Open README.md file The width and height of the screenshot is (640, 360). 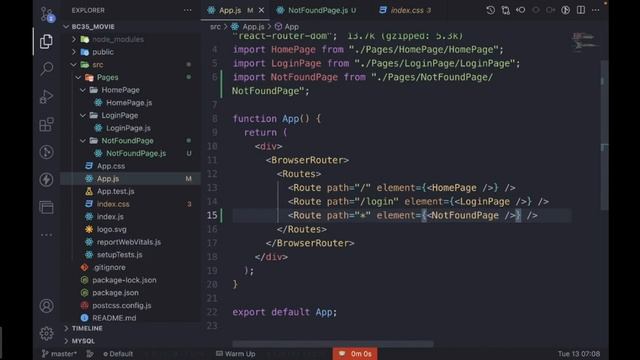click(x=114, y=318)
